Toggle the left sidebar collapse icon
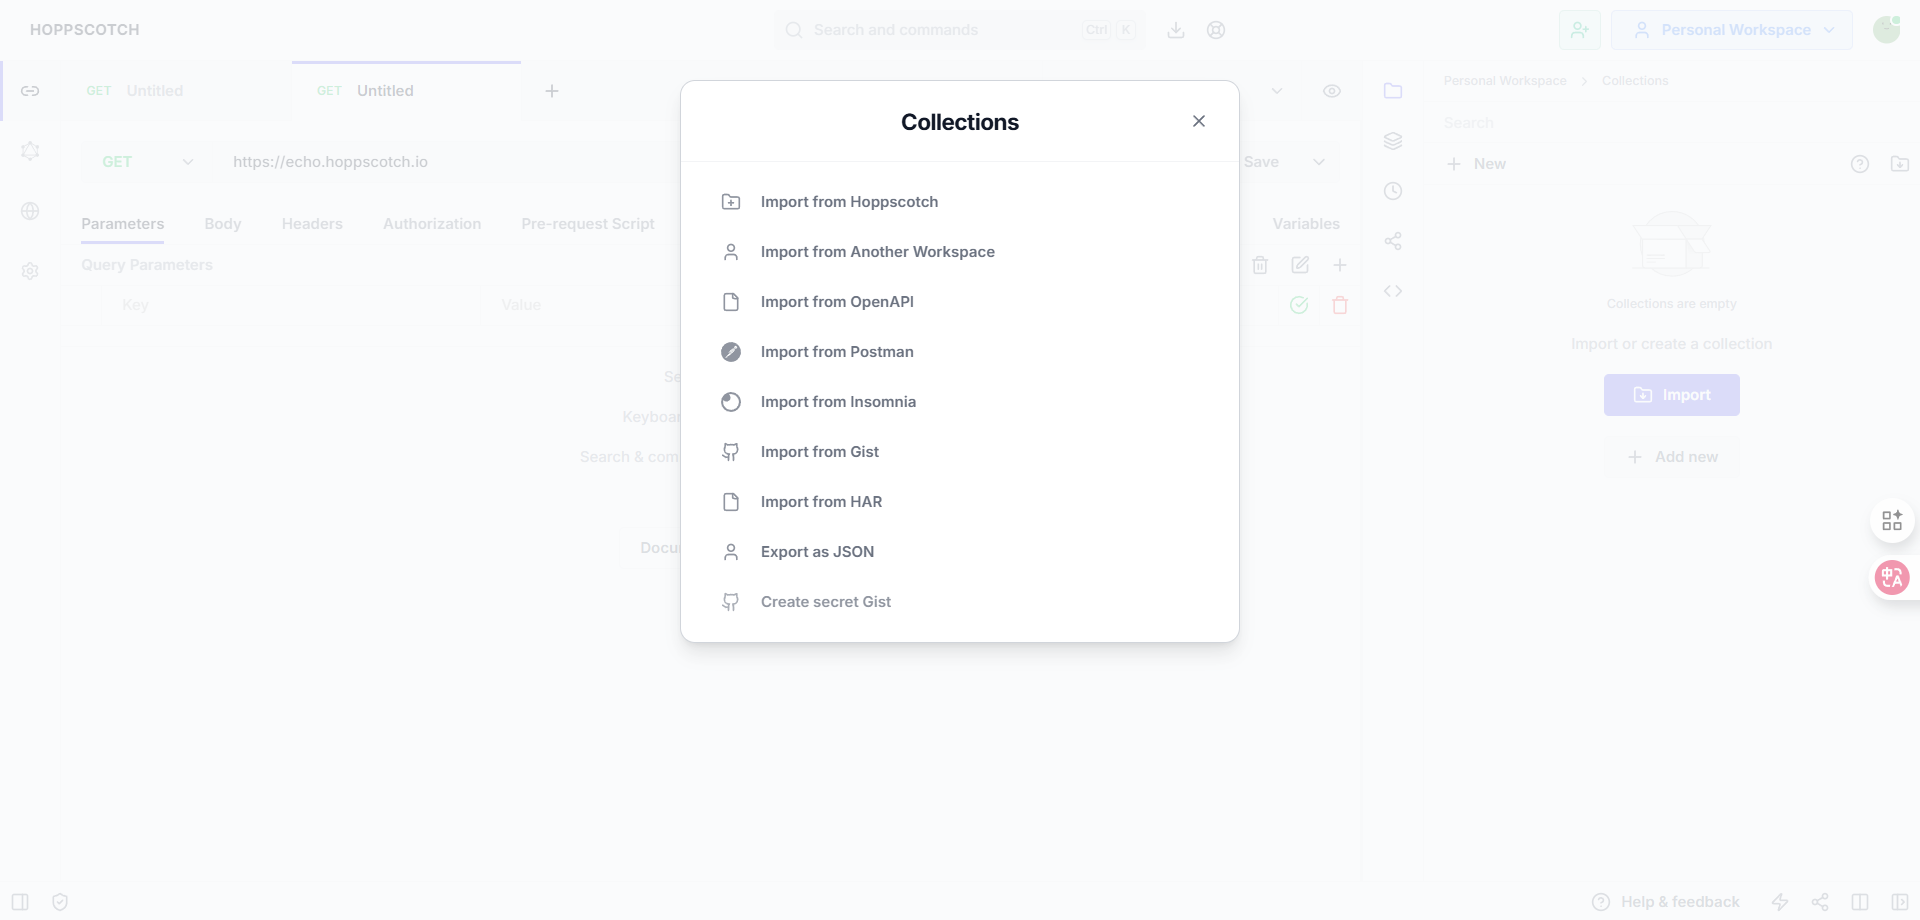 [x=20, y=902]
